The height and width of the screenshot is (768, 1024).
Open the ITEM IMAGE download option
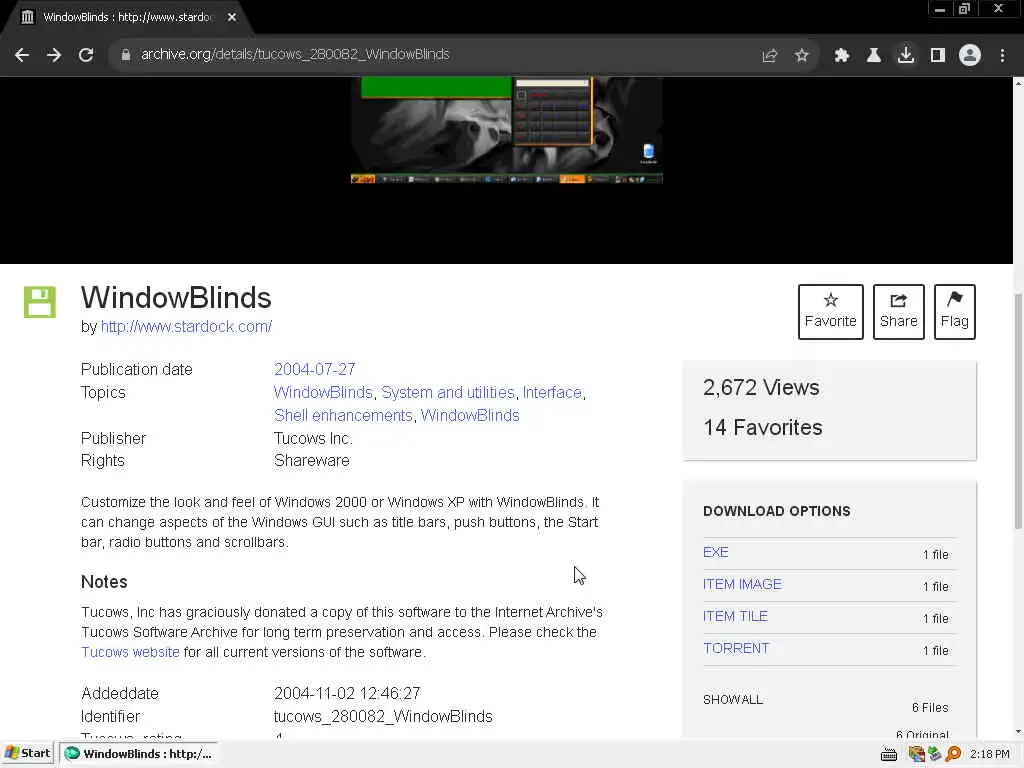742,584
